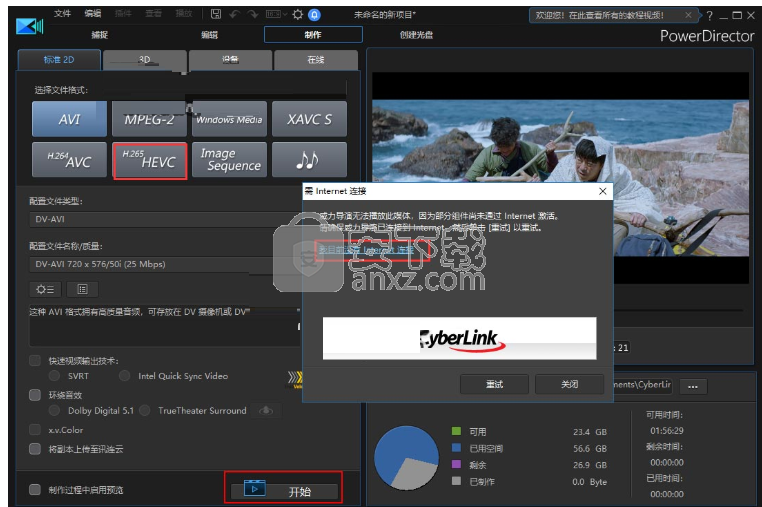Screen dimensions: 762x507
Task: Redo action with the redo arrow
Action: (x=253, y=14)
